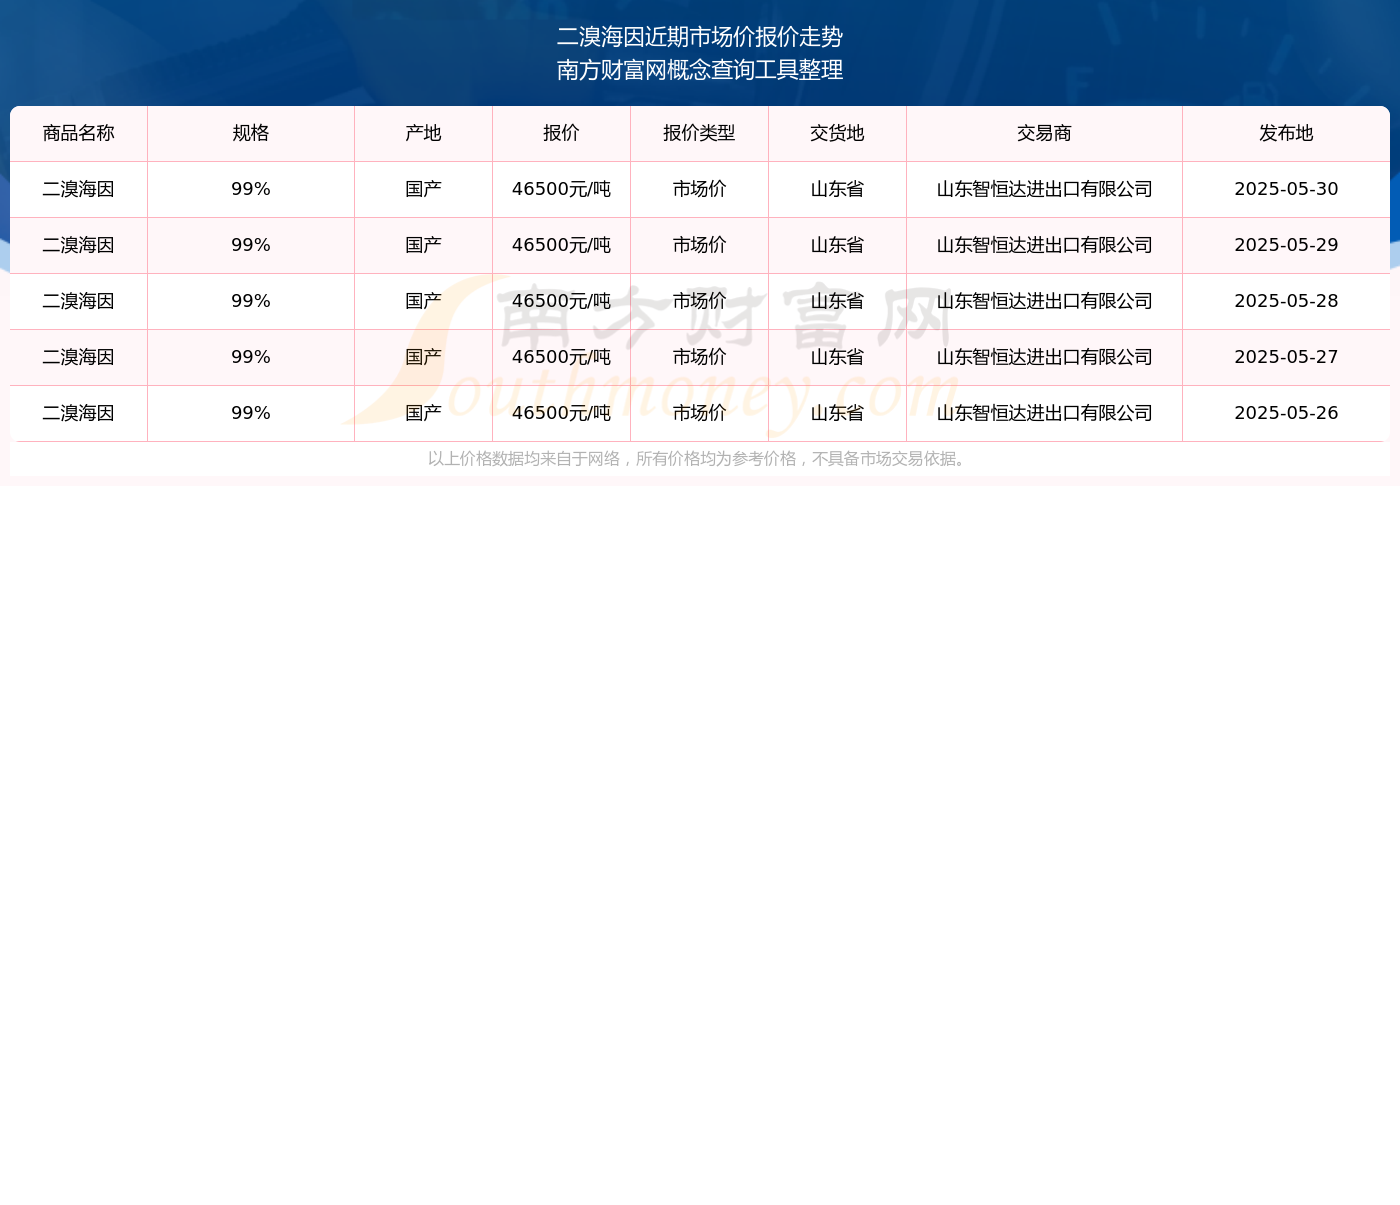Click 山东智恒达进出口有限公司 in the 2025-05-30 row
This screenshot has width=1400, height=1205.
[1044, 189]
